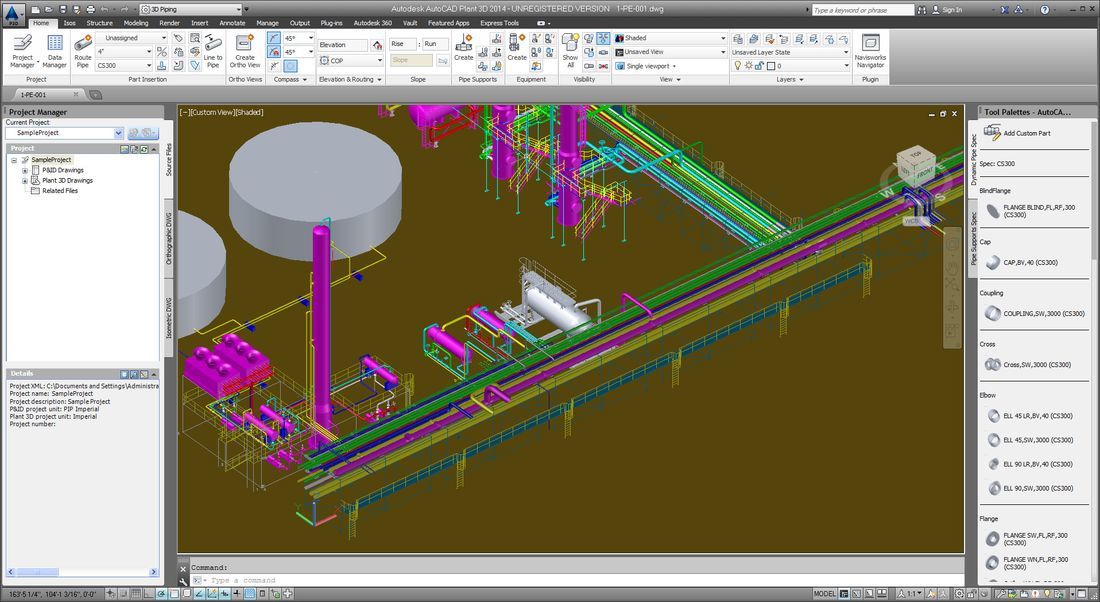Launch the Line to Pipe tool
The height and width of the screenshot is (602, 1100).
pyautogui.click(x=213, y=51)
